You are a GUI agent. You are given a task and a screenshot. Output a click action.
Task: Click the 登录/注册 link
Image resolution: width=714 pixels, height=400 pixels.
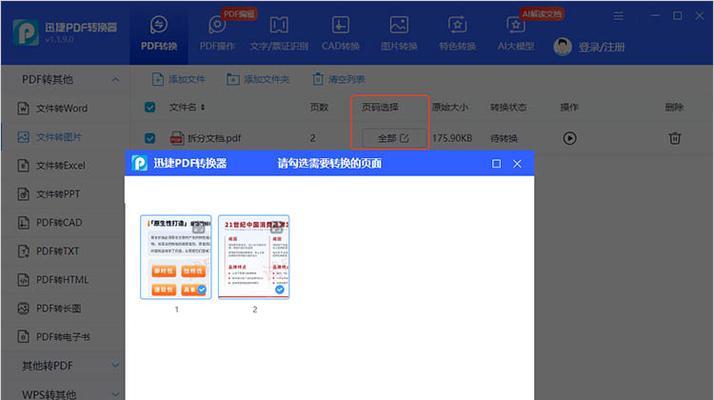[x=602, y=47]
